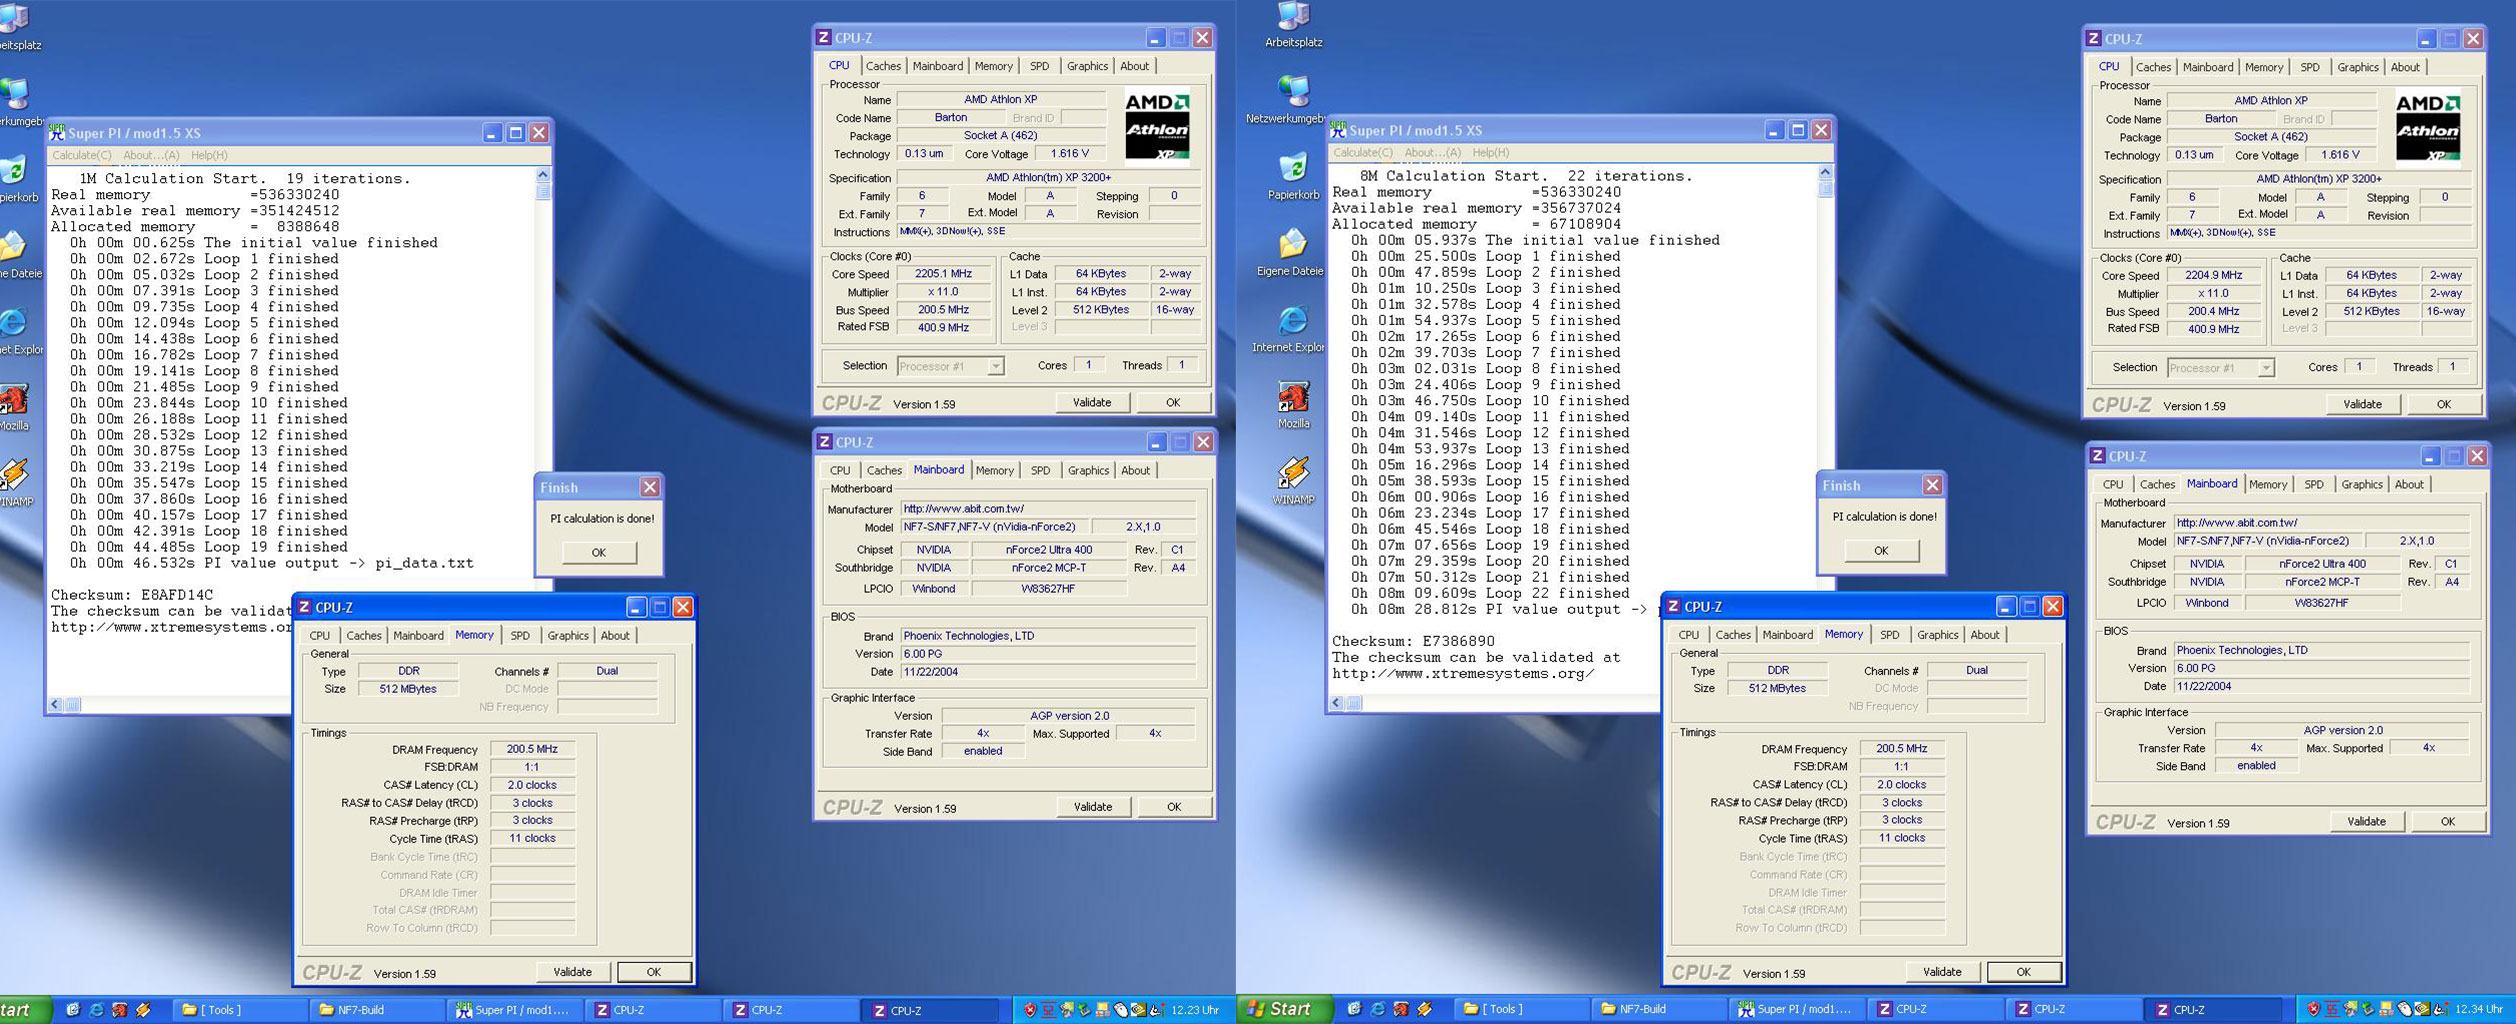Screen dimensions: 2516x1024
Task: Open Calculate(C) menu in 8M Super PI
Action: 1363,153
